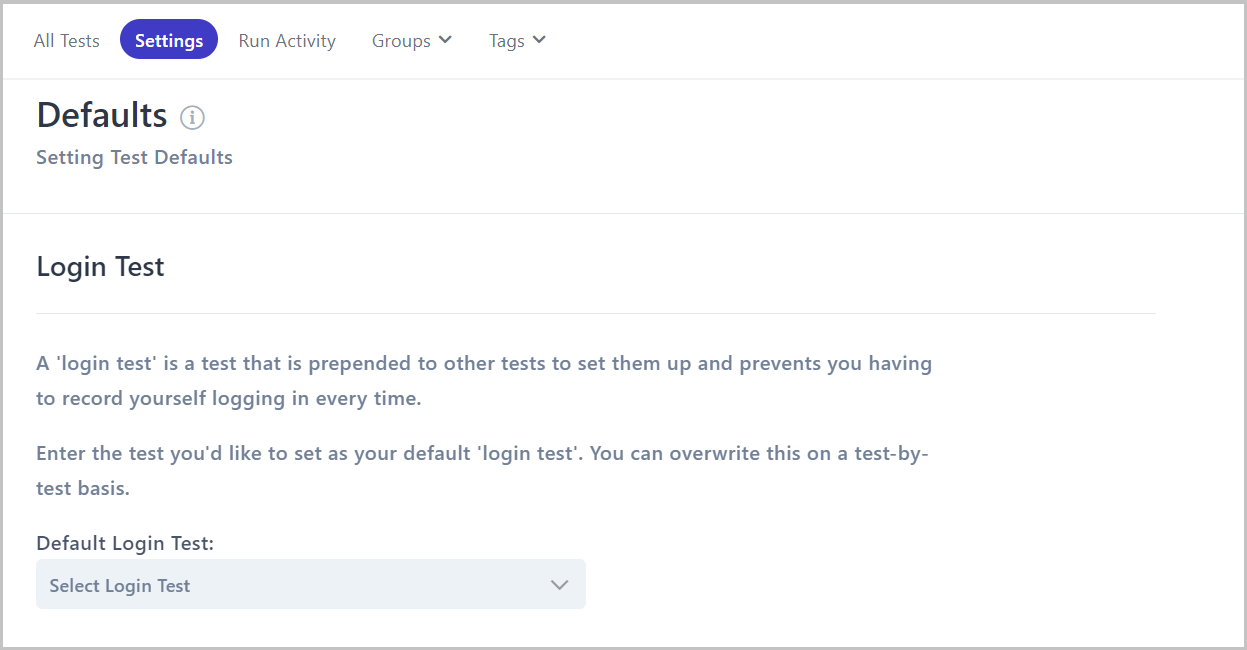Expand the Tags dropdown menu
The height and width of the screenshot is (650, 1247).
[517, 40]
